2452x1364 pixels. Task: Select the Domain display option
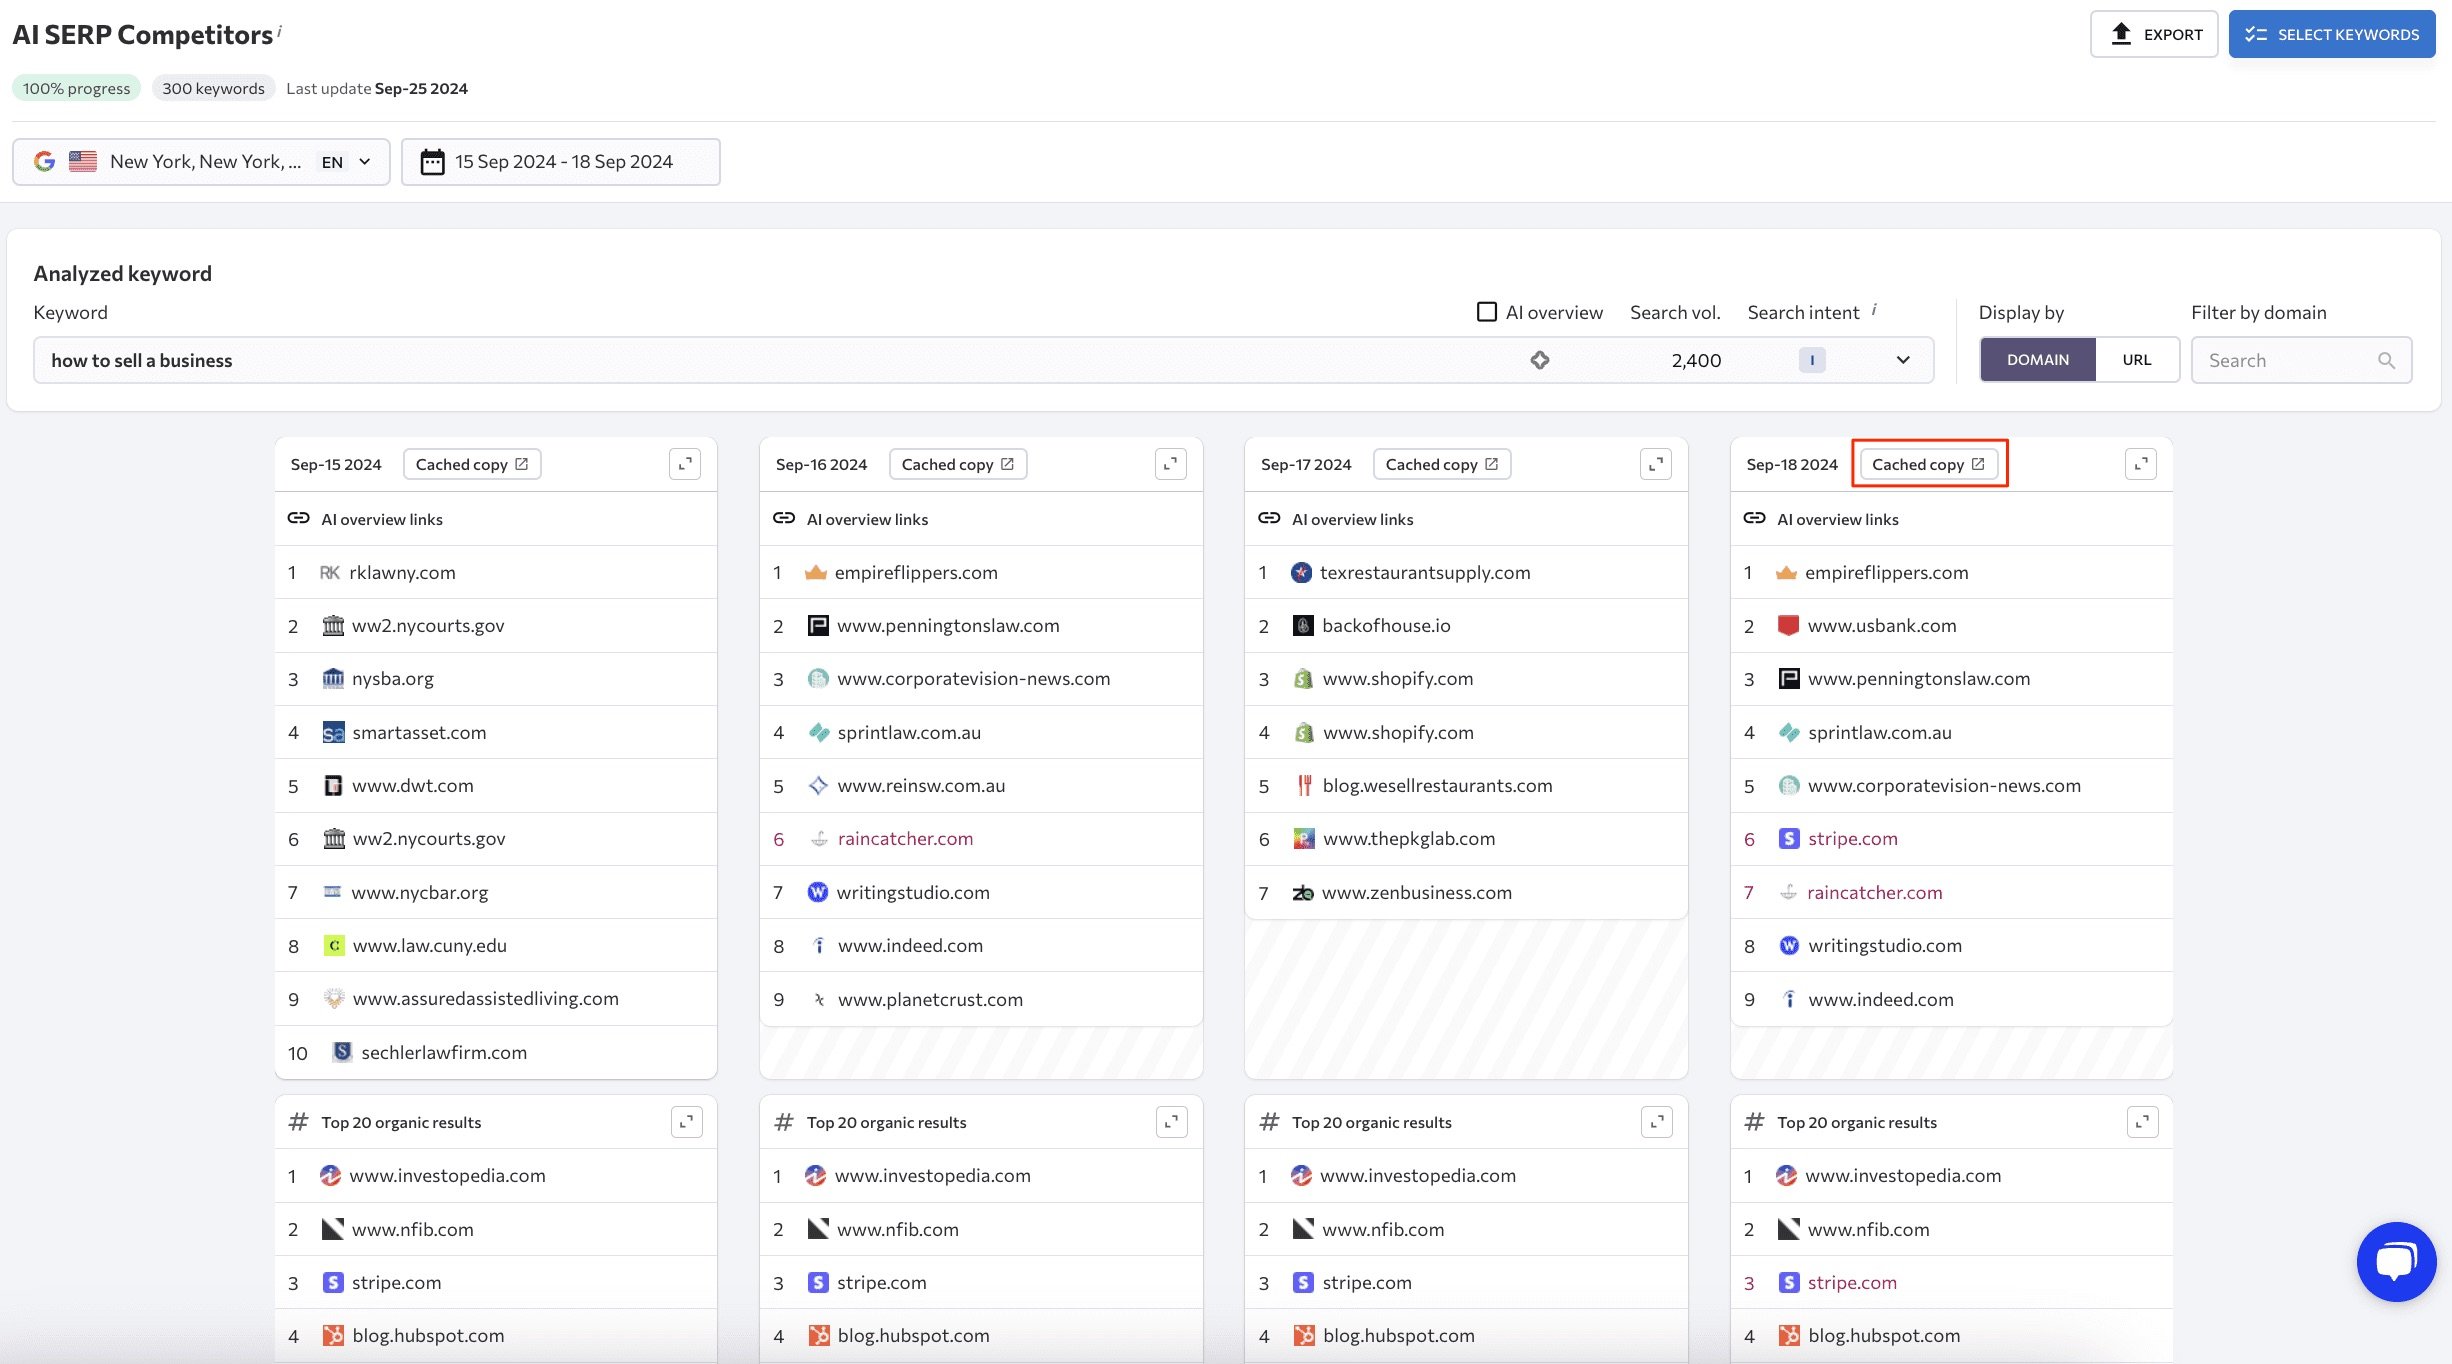point(2037,358)
